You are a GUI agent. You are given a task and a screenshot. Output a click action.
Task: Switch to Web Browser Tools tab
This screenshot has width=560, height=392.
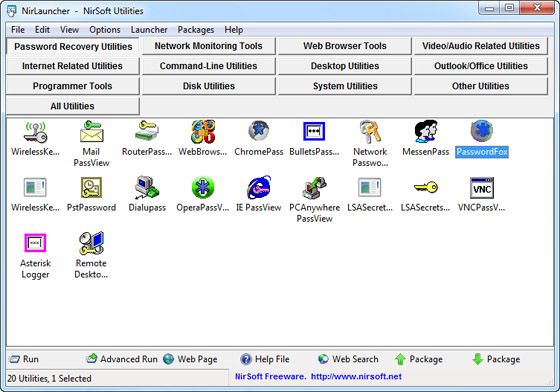[345, 46]
